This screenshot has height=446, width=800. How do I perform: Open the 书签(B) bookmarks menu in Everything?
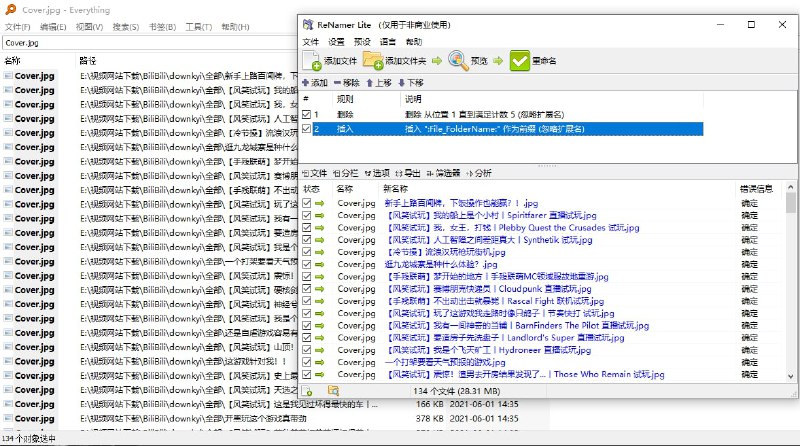(x=162, y=27)
